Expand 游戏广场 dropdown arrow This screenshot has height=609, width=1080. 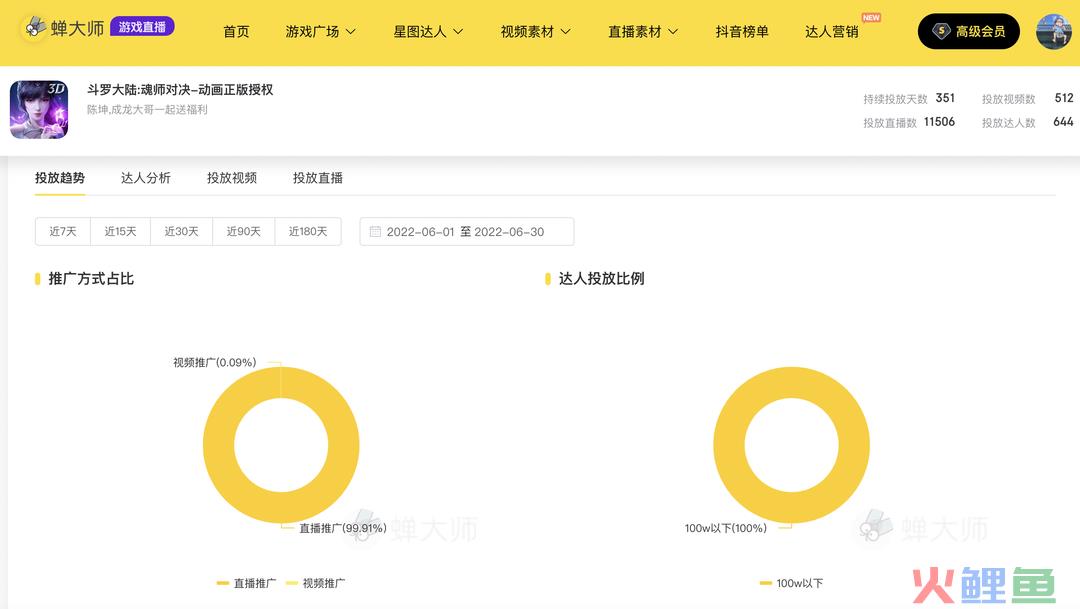point(351,32)
